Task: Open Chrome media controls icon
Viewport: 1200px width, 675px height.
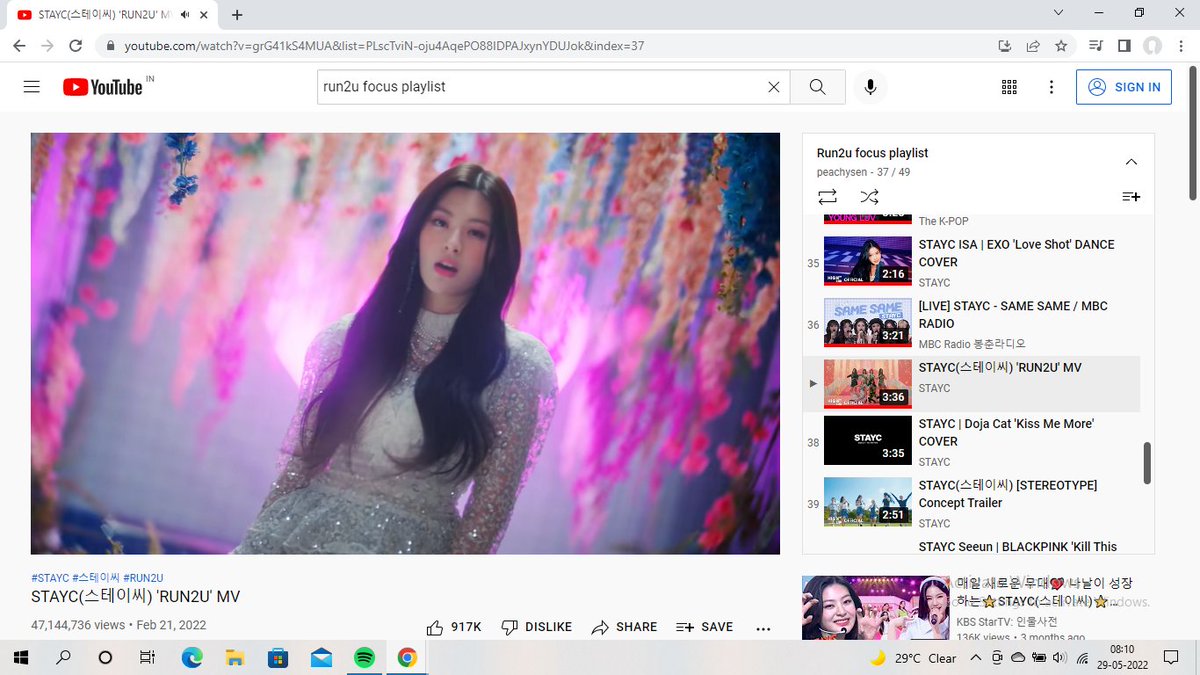Action: [x=1096, y=46]
